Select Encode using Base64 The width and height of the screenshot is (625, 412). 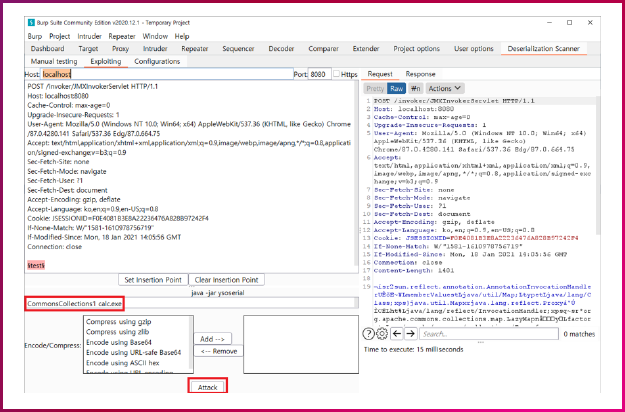[119, 342]
